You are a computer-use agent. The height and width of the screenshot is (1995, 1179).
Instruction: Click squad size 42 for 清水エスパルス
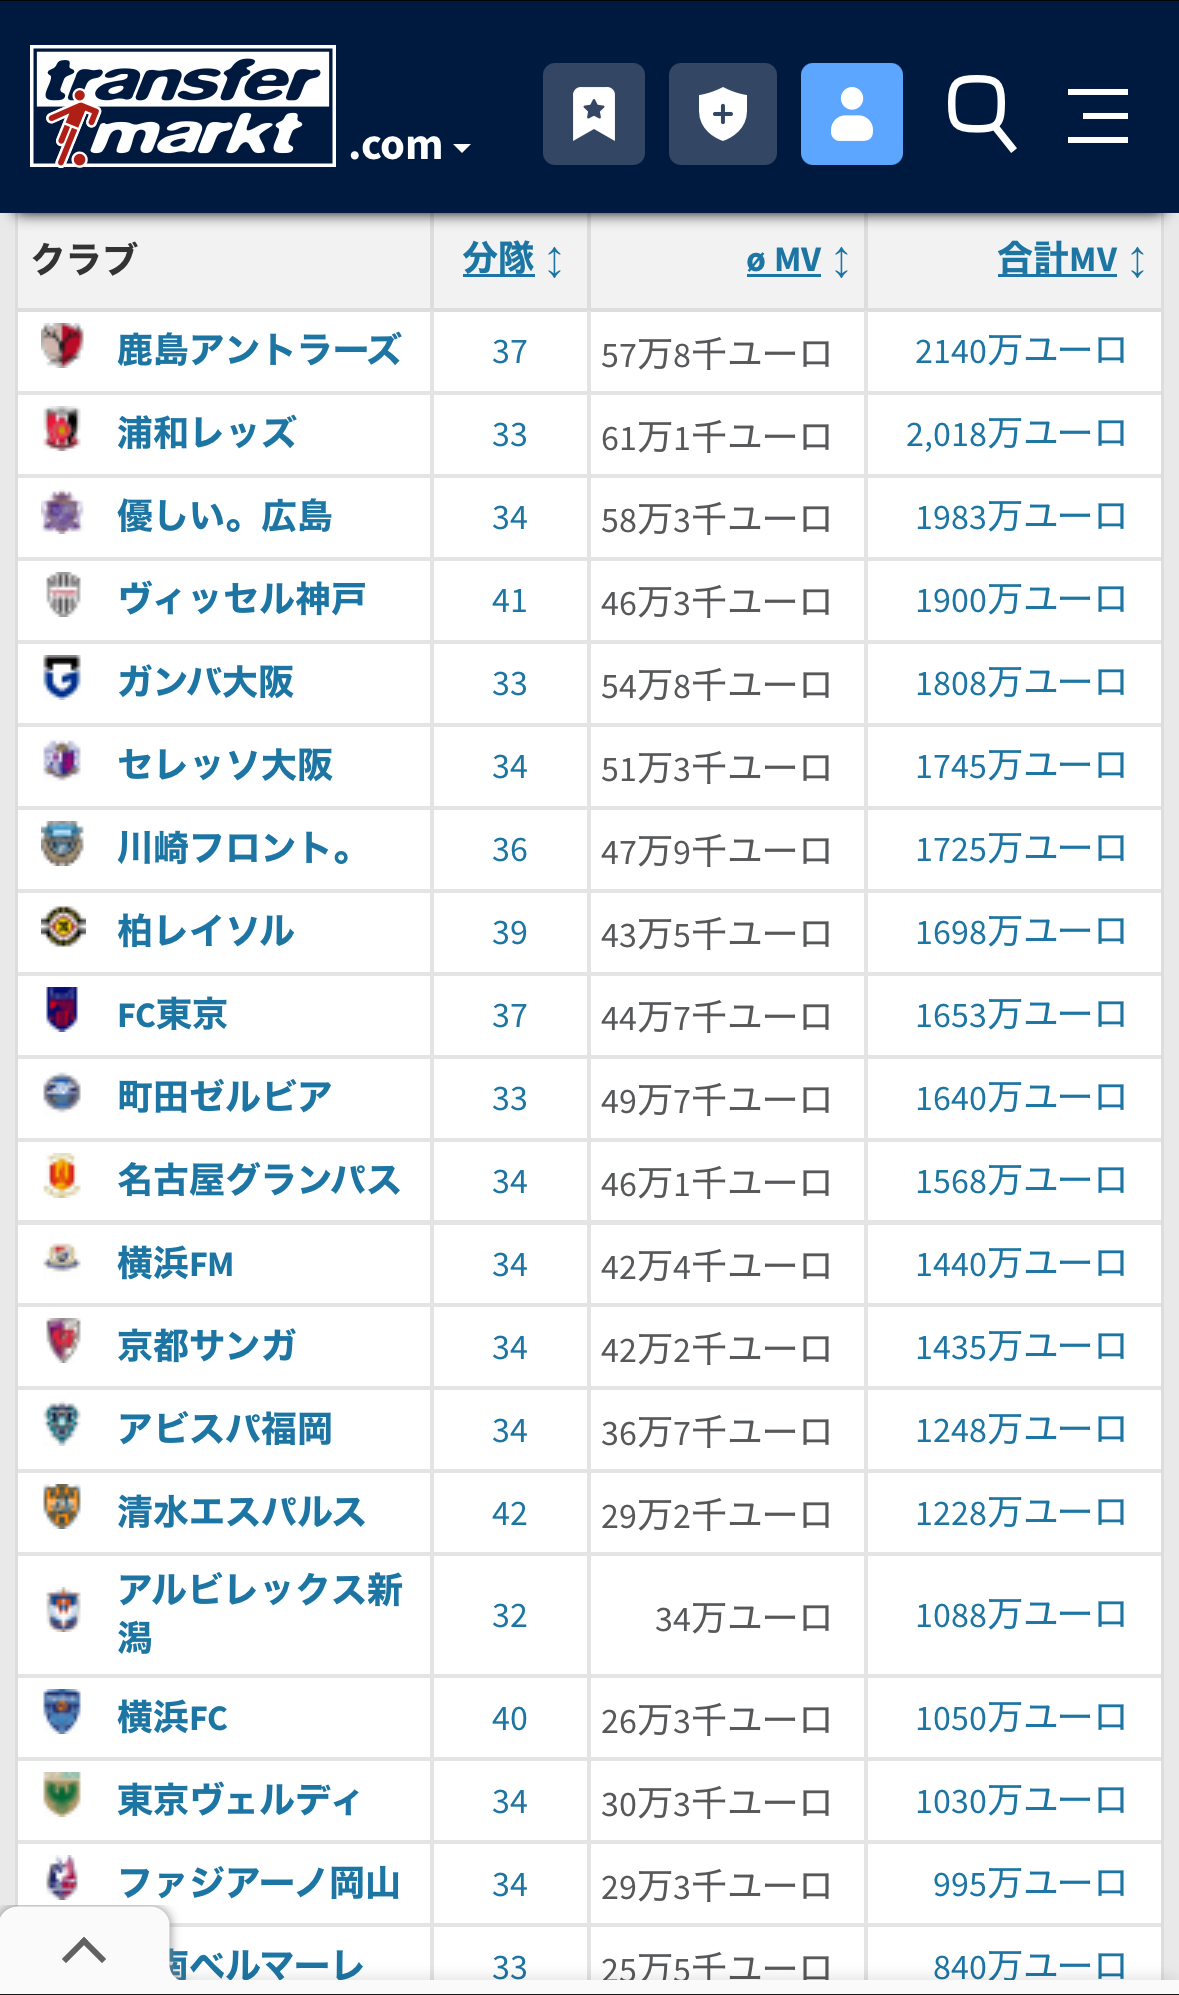509,1513
